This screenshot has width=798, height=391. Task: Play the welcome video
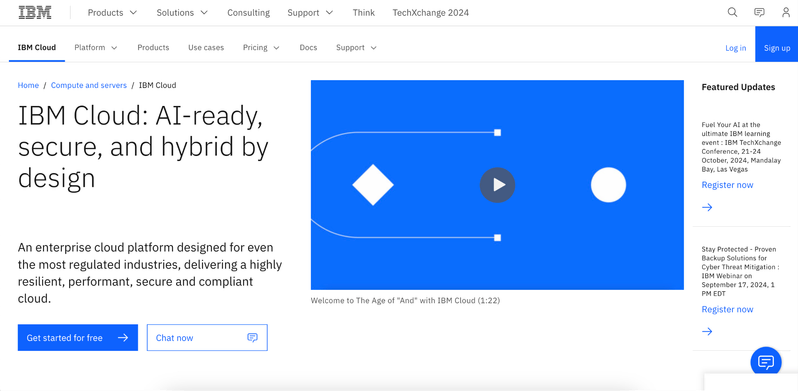pyautogui.click(x=497, y=185)
